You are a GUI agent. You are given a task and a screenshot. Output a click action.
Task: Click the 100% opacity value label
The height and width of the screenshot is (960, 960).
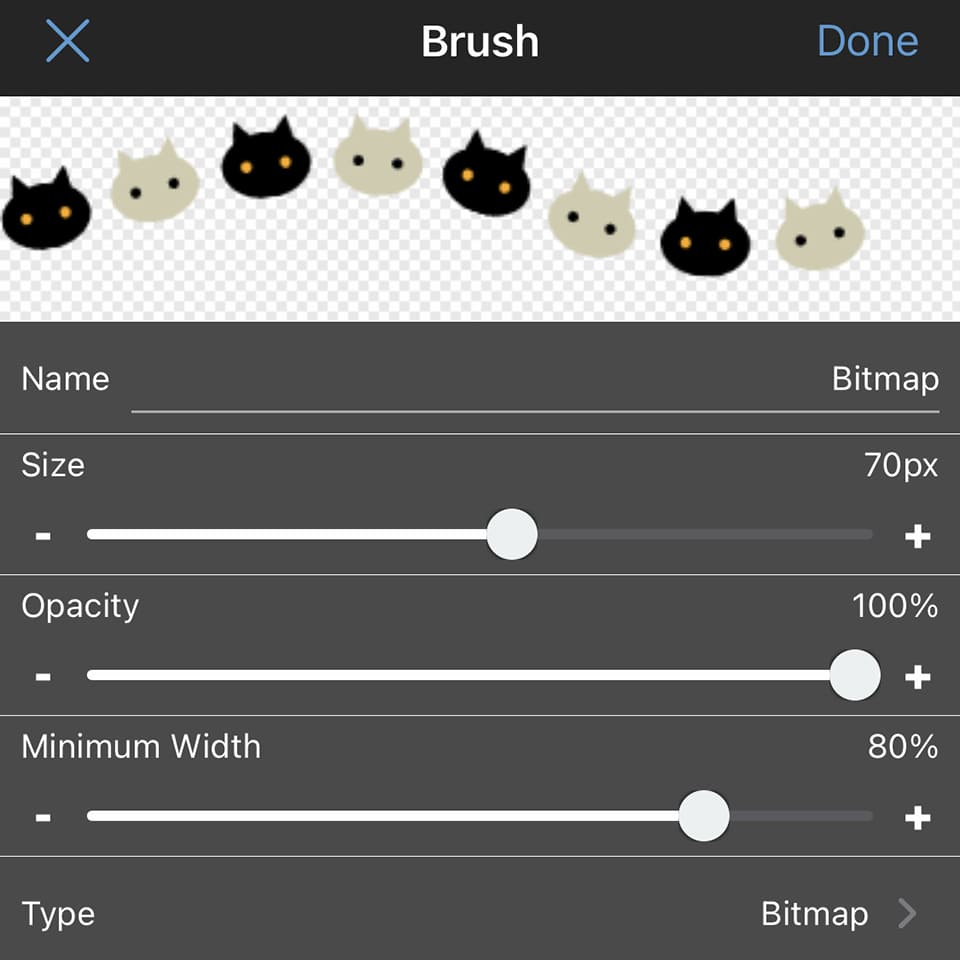tap(894, 606)
